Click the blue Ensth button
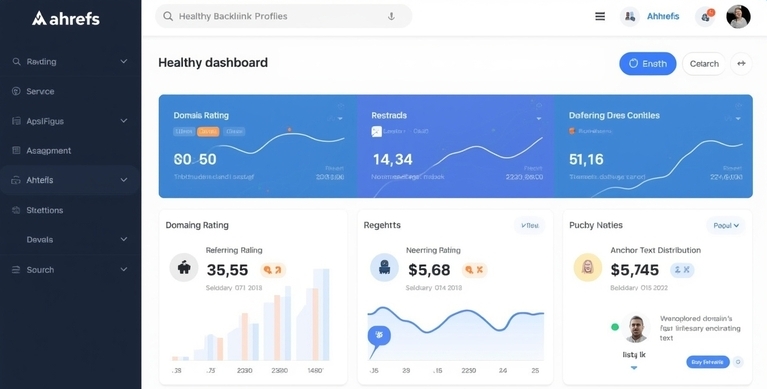The width and height of the screenshot is (767, 389). tap(648, 64)
